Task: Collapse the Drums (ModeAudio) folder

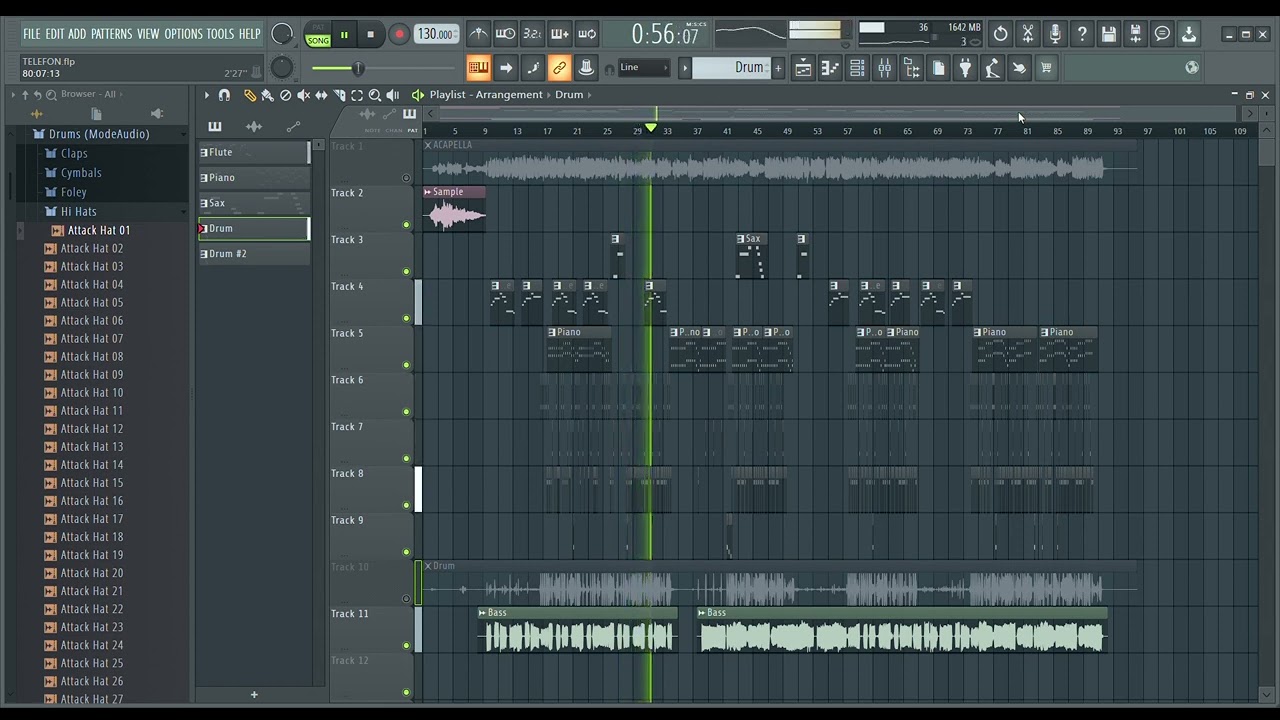Action: click(x=98, y=134)
